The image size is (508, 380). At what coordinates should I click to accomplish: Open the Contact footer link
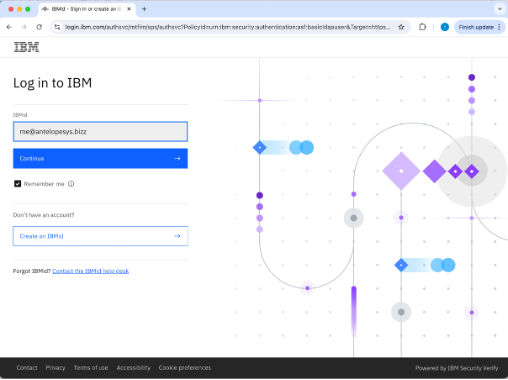pos(27,368)
